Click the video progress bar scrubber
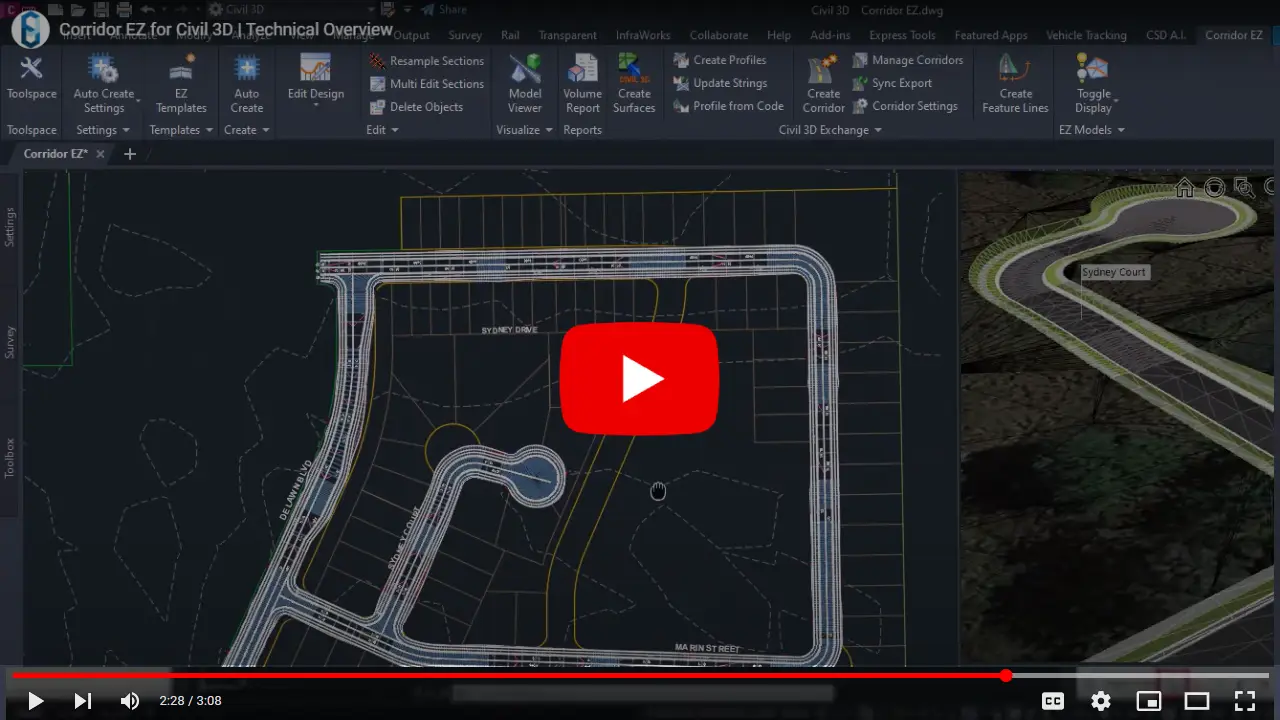The height and width of the screenshot is (720, 1280). click(1006, 676)
